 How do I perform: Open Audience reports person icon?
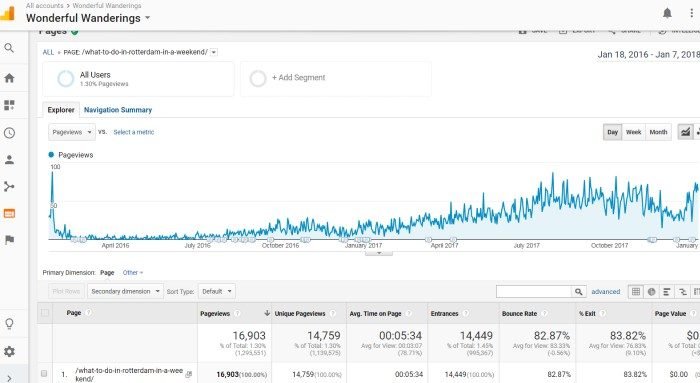(9, 160)
